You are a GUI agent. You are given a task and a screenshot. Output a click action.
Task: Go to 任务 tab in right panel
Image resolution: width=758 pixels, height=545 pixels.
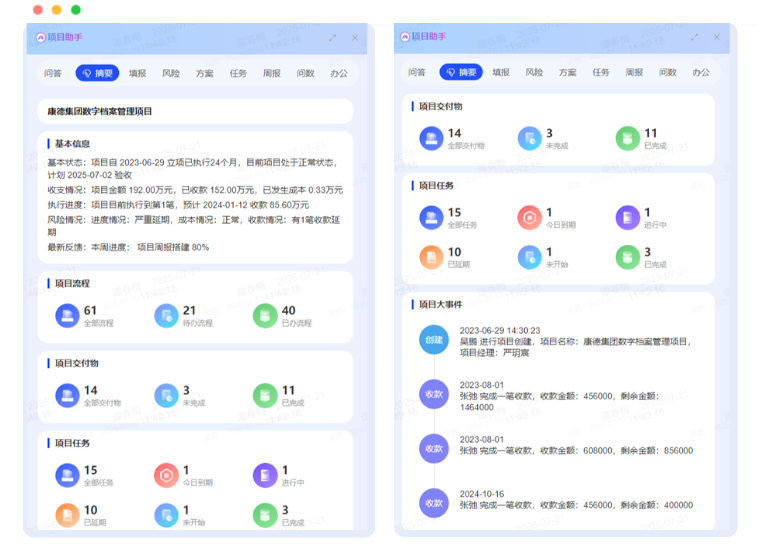(601, 73)
